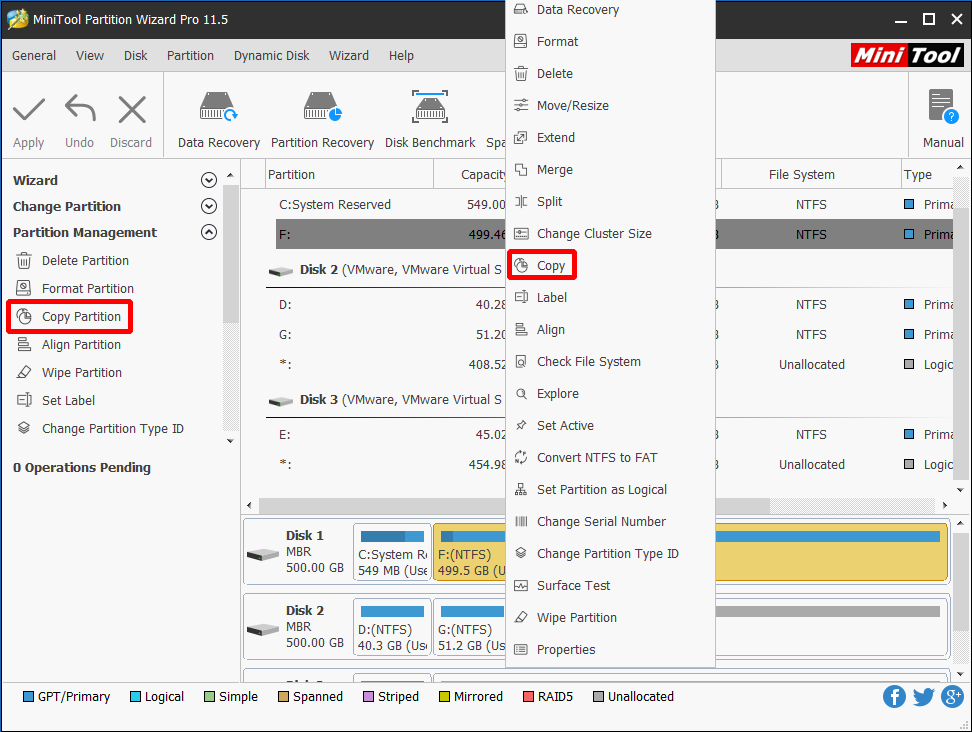The width and height of the screenshot is (972, 732).
Task: Click the Partition column header
Action: pyautogui.click(x=349, y=175)
